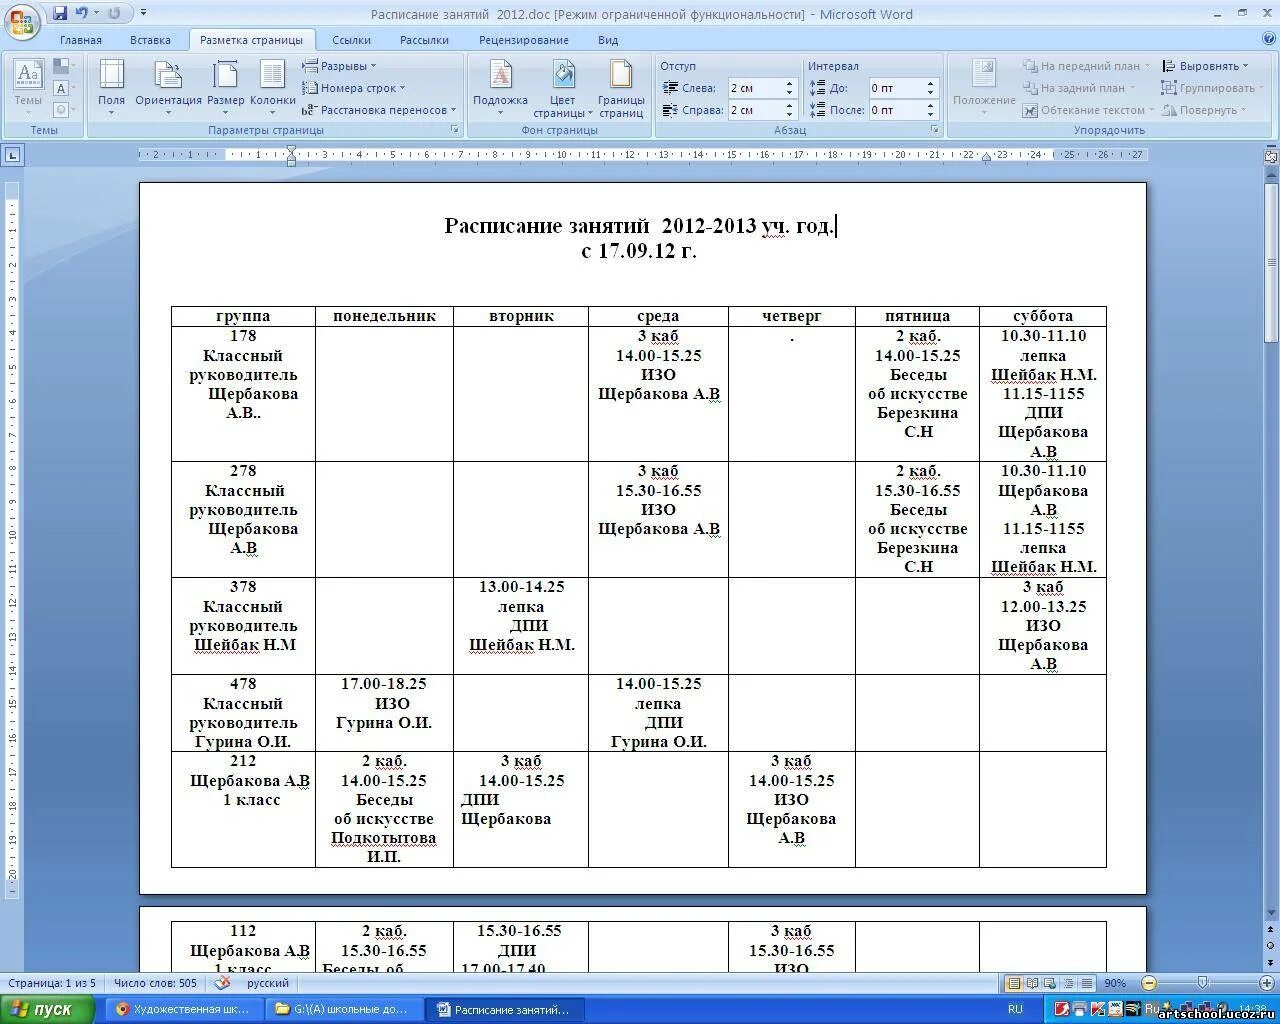
Task: Switch to Draft view
Action: point(1087,983)
